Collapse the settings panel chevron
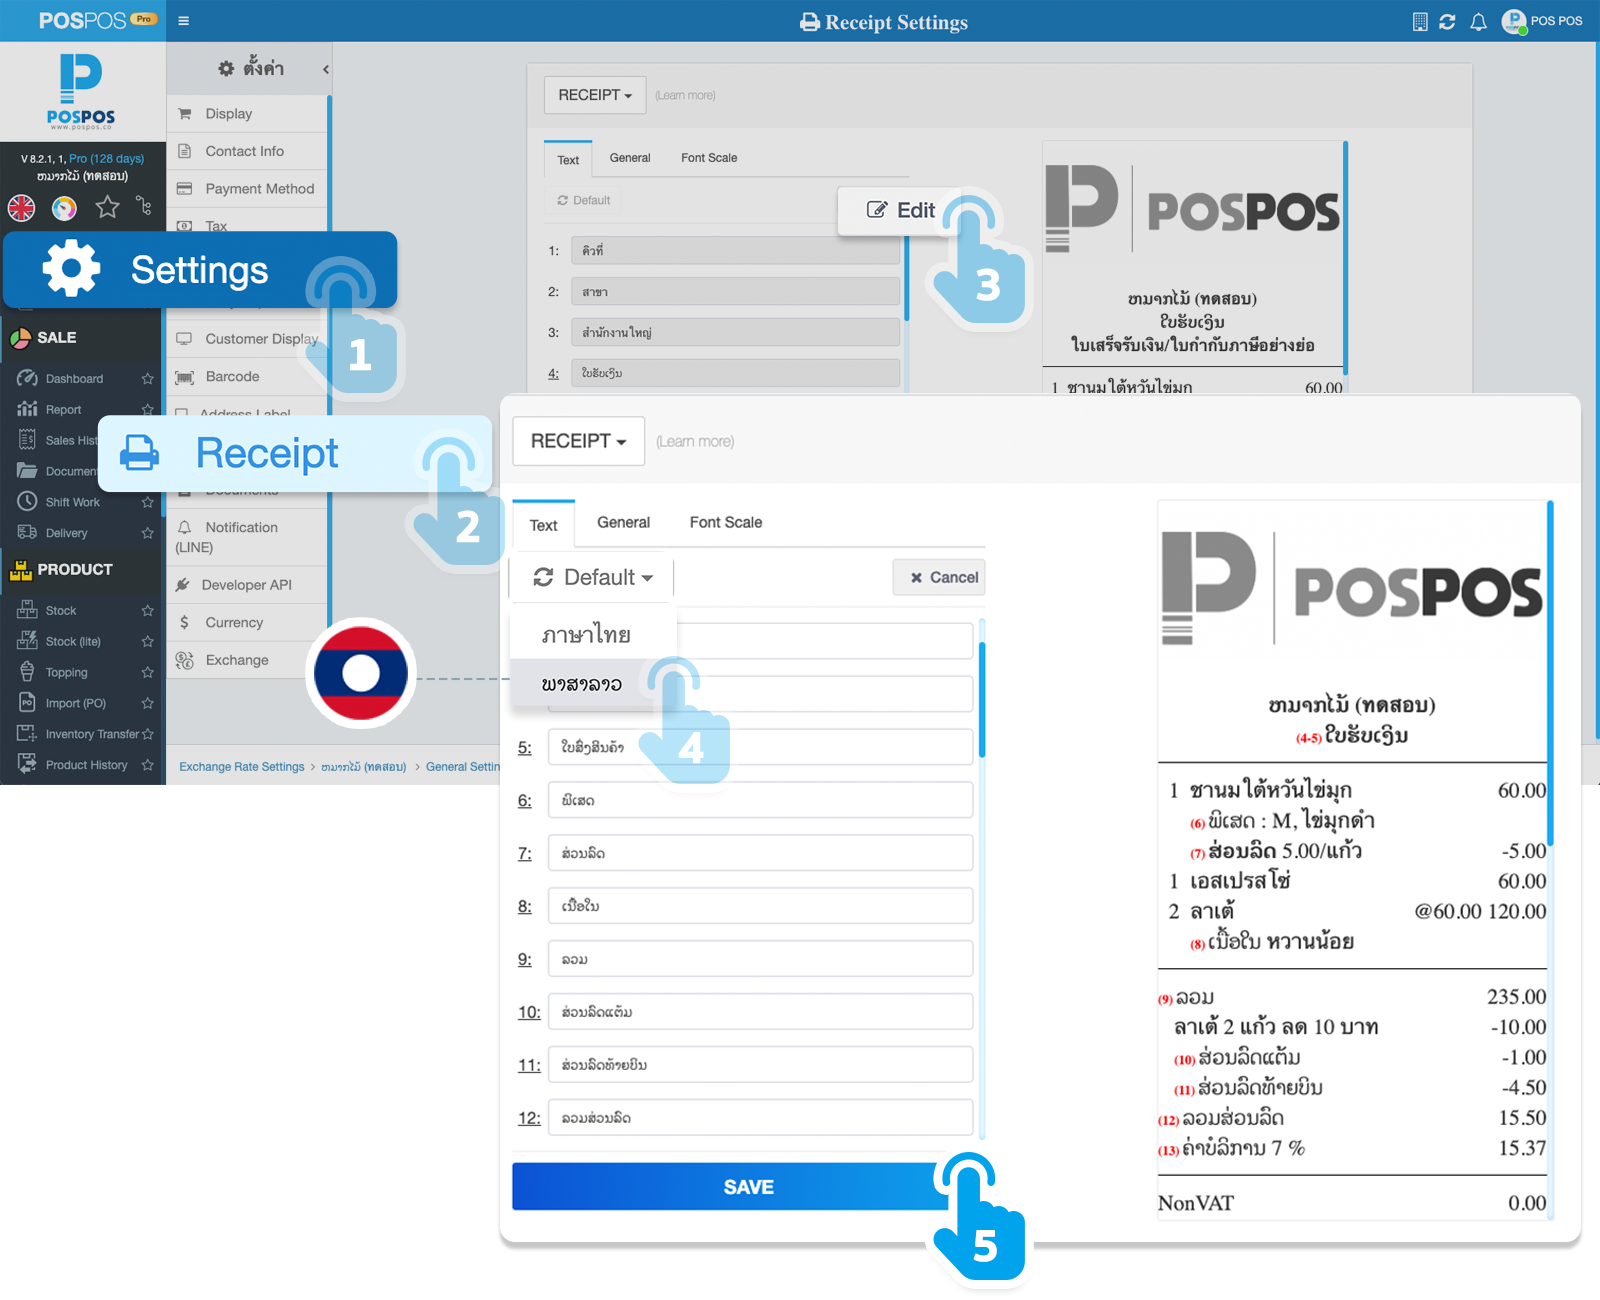 click(x=326, y=69)
